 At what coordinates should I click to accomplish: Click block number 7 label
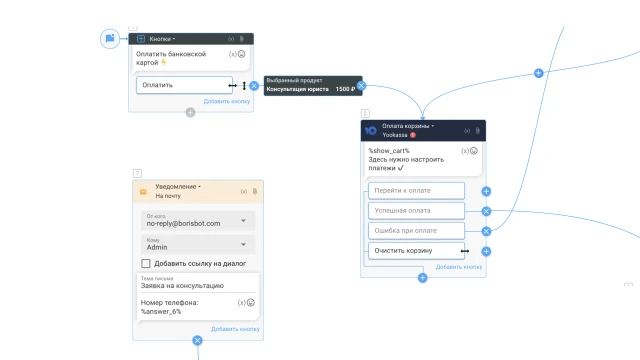click(137, 173)
